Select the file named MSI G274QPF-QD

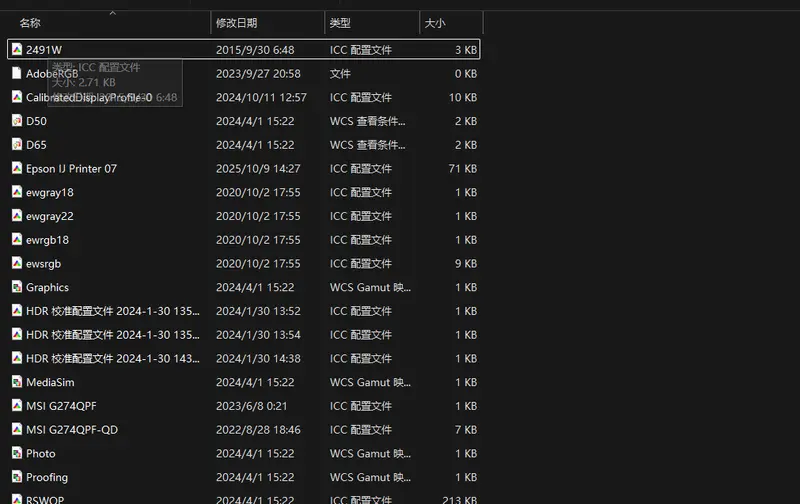click(x=72, y=430)
